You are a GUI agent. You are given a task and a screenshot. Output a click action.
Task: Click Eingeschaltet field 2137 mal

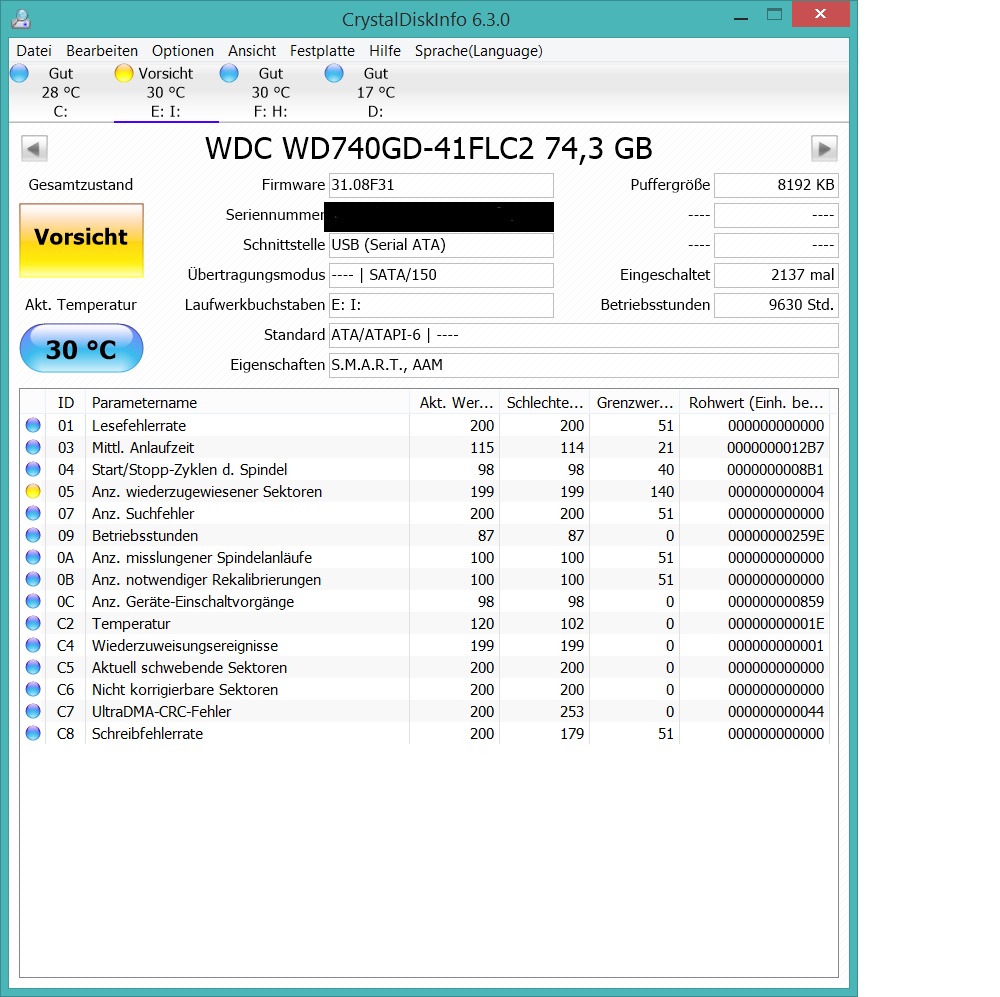776,275
